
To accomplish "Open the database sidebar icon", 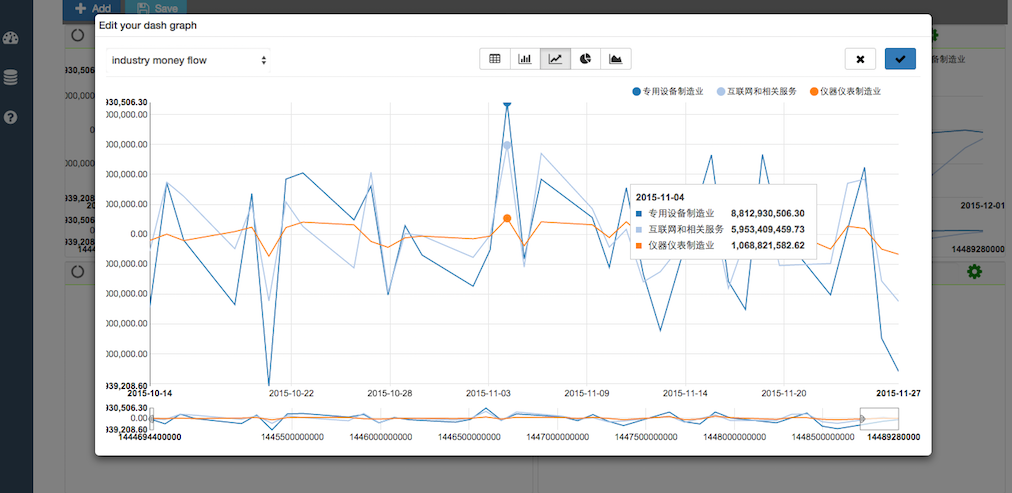I will pos(10,78).
